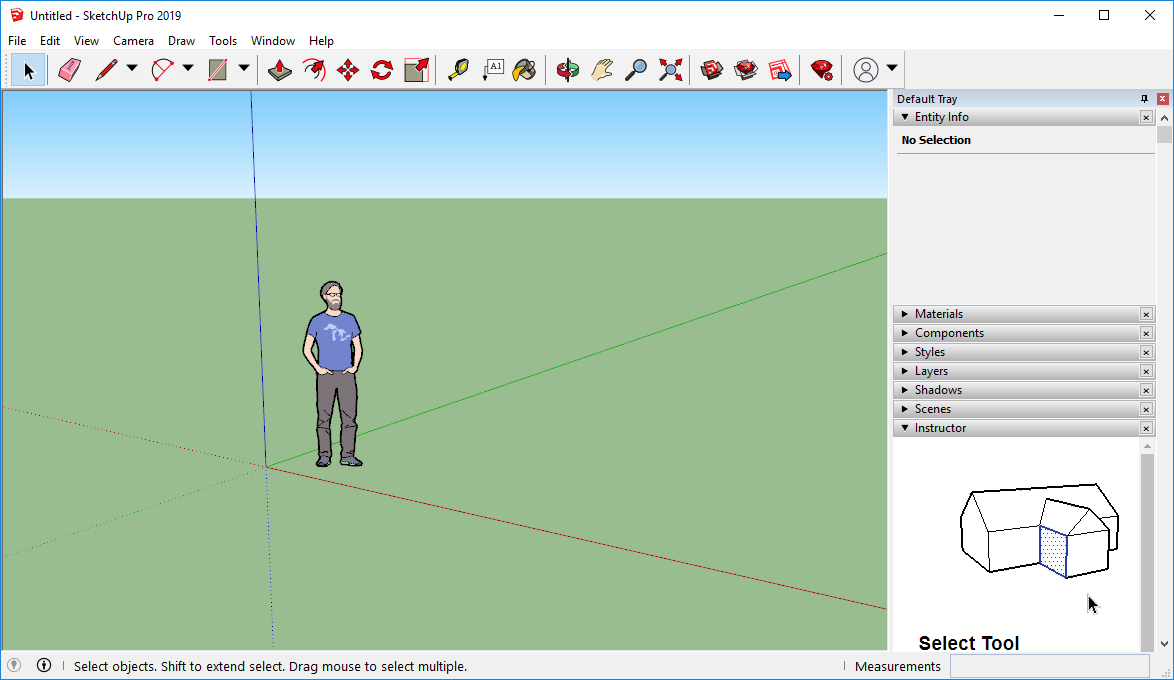1174x680 pixels.
Task: Close the Default Tray
Action: (x=1163, y=99)
